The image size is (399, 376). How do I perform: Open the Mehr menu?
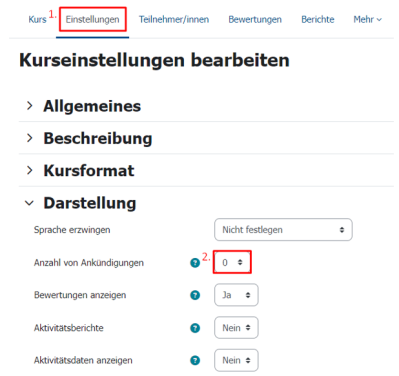(x=367, y=20)
